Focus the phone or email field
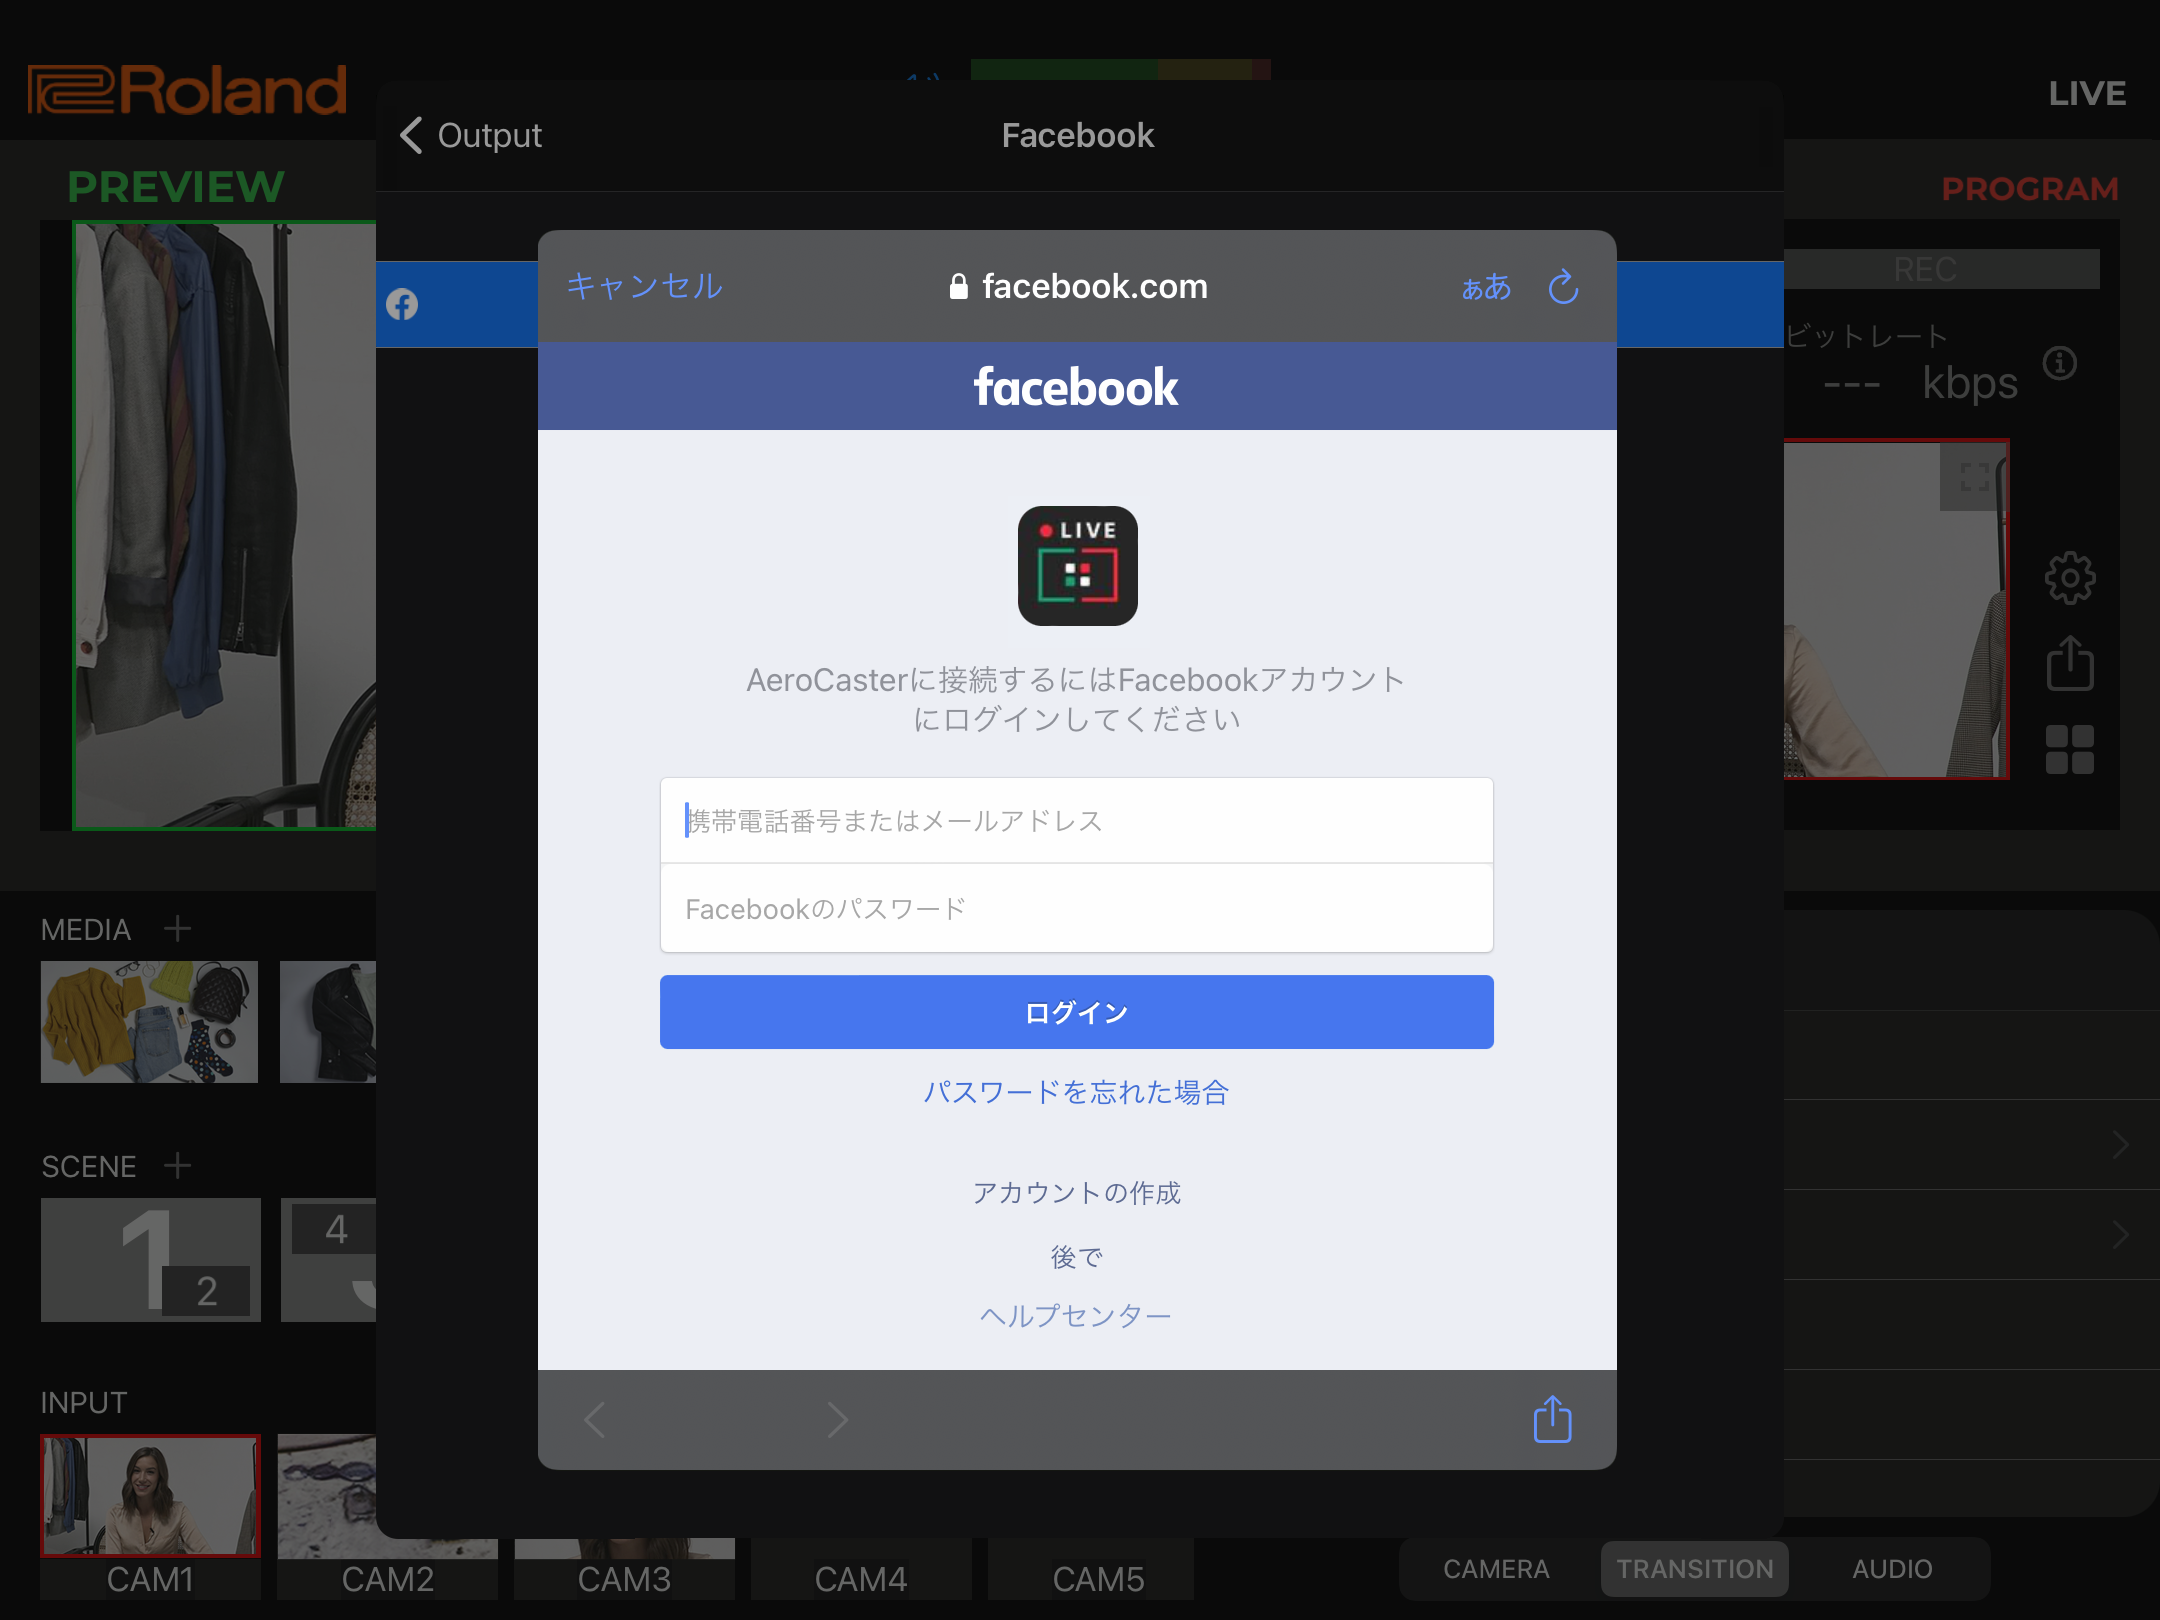Viewport: 2160px width, 1620px height. 1076,821
